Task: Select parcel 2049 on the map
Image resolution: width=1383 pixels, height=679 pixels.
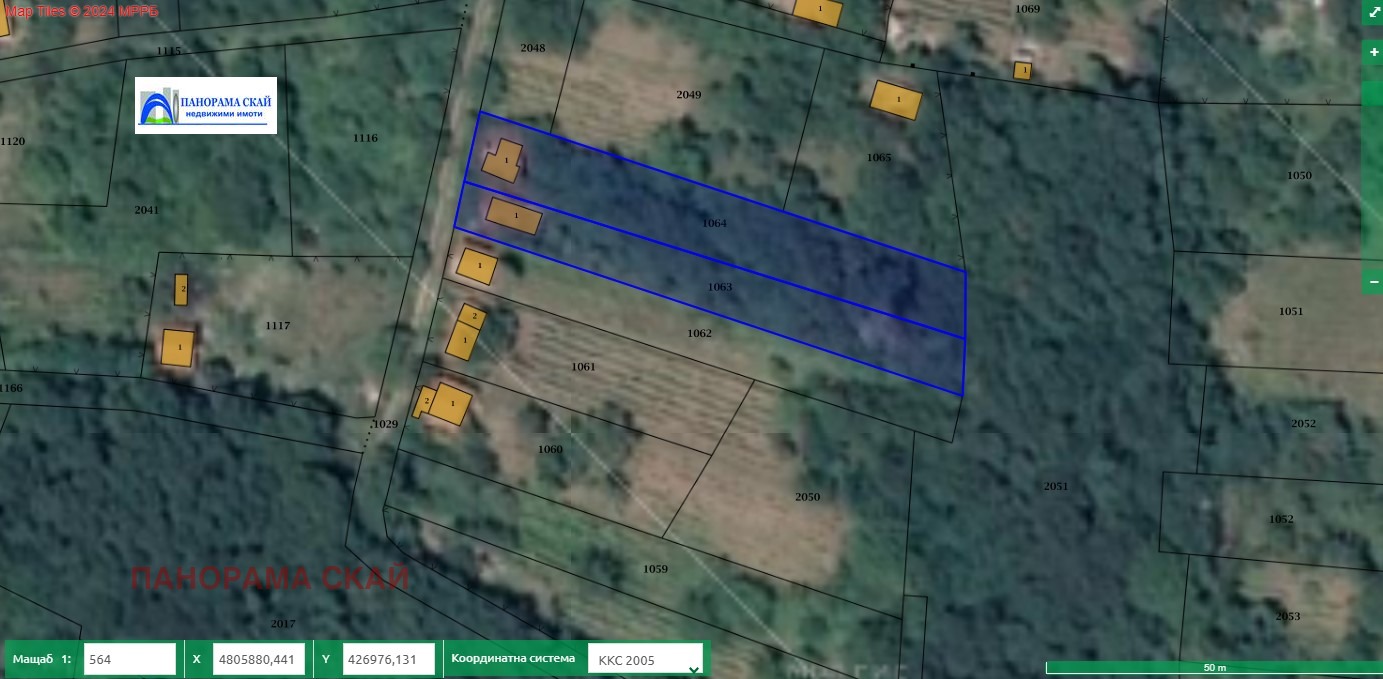Action: click(x=688, y=95)
